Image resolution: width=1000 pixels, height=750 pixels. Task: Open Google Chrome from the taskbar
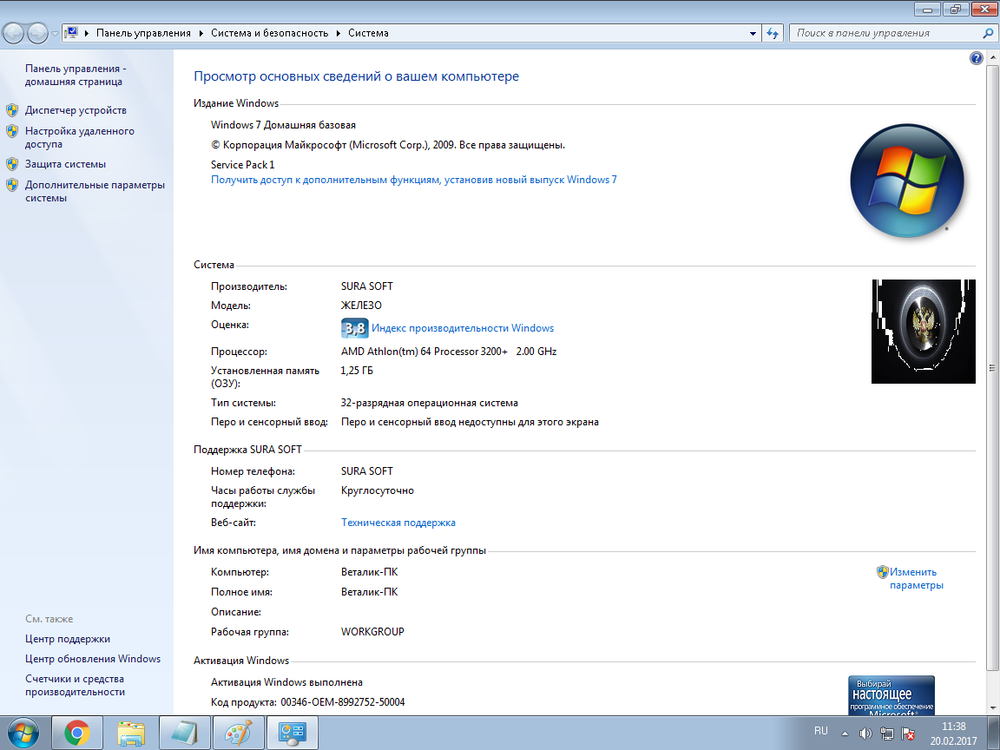tap(76, 733)
